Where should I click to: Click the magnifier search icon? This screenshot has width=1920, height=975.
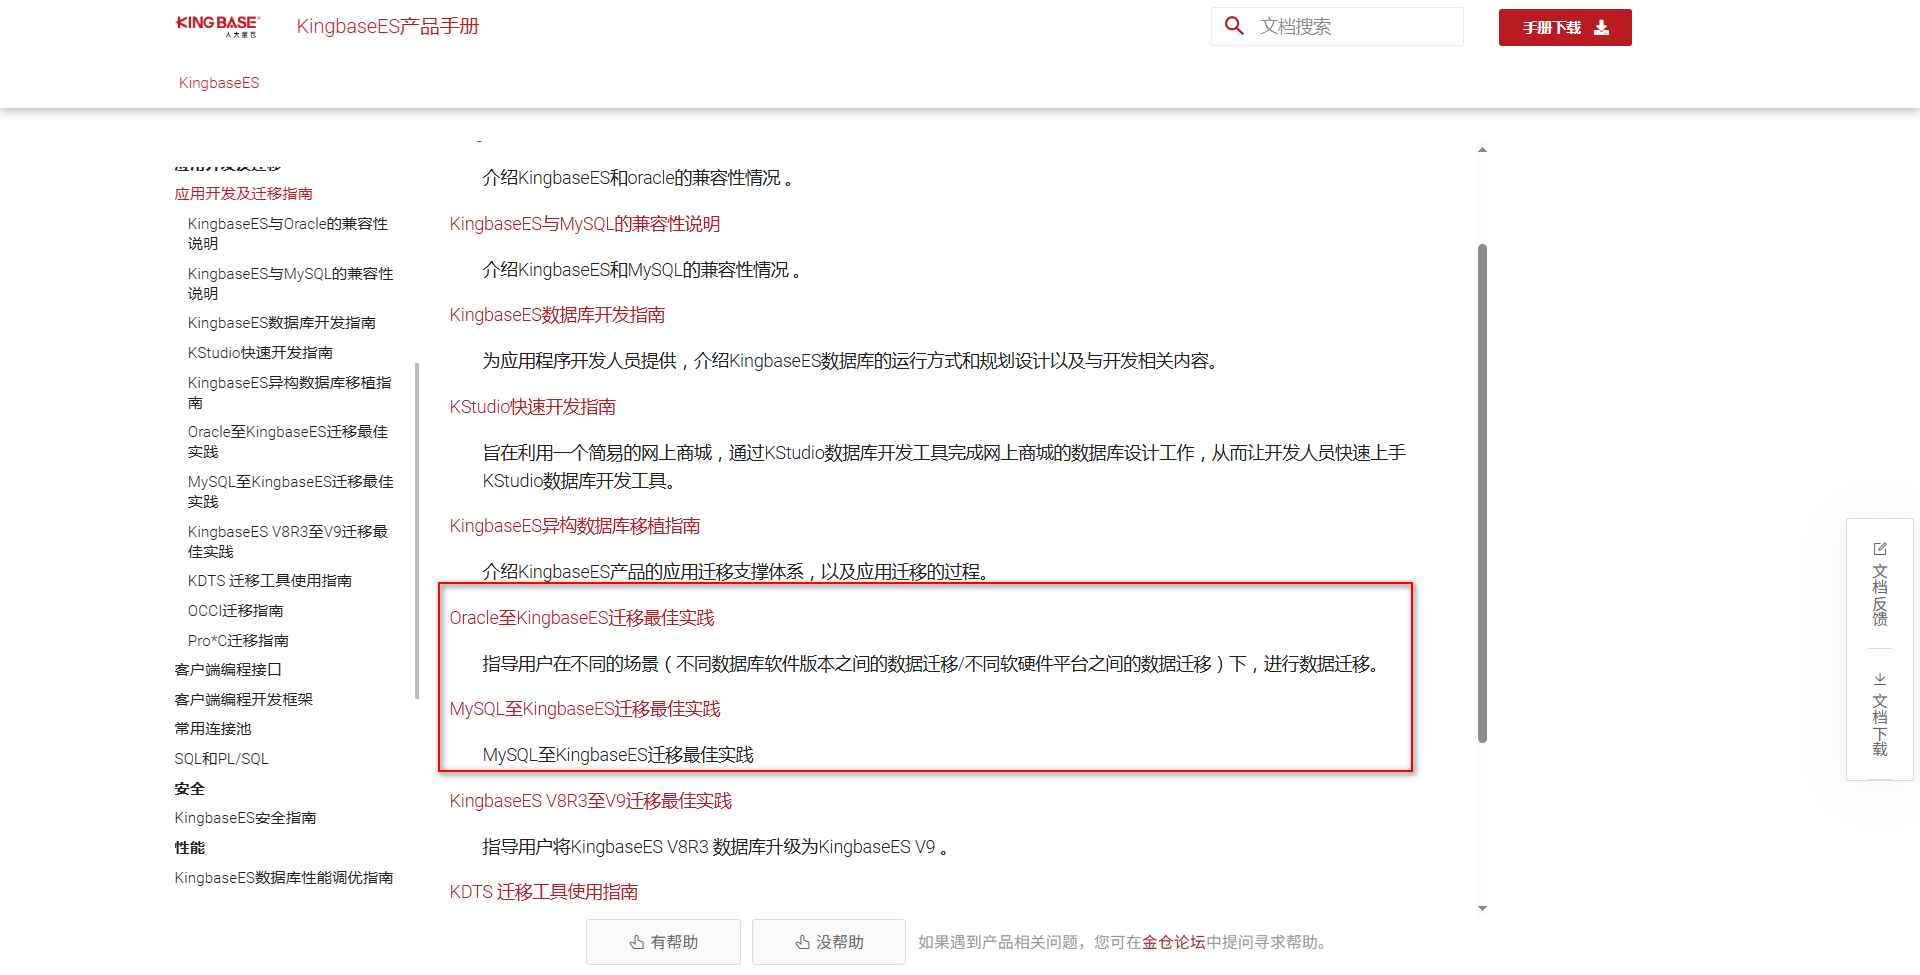1234,26
